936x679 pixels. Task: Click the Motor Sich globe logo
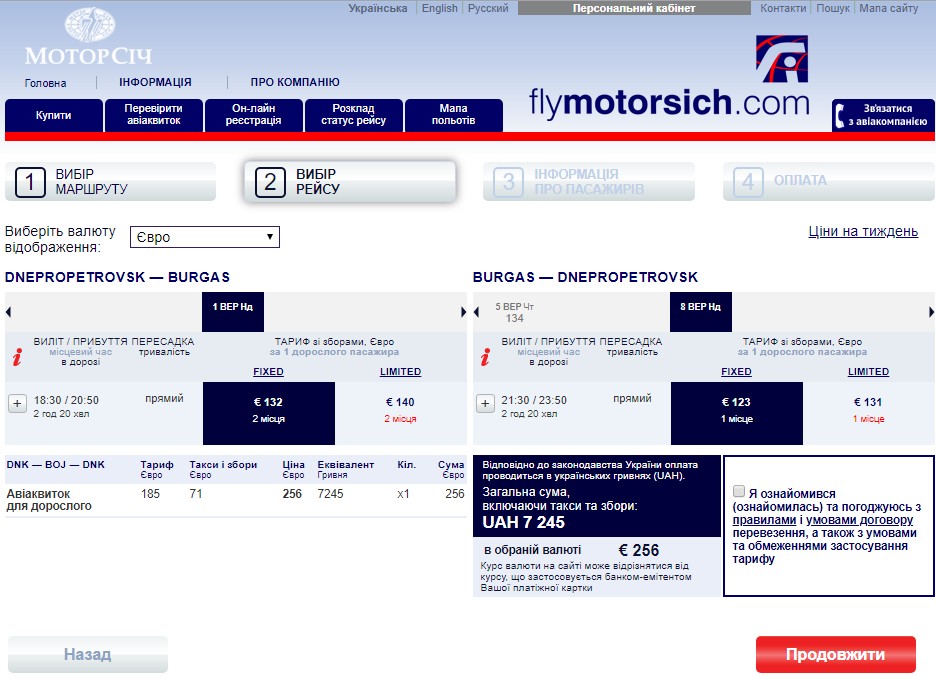click(x=90, y=24)
